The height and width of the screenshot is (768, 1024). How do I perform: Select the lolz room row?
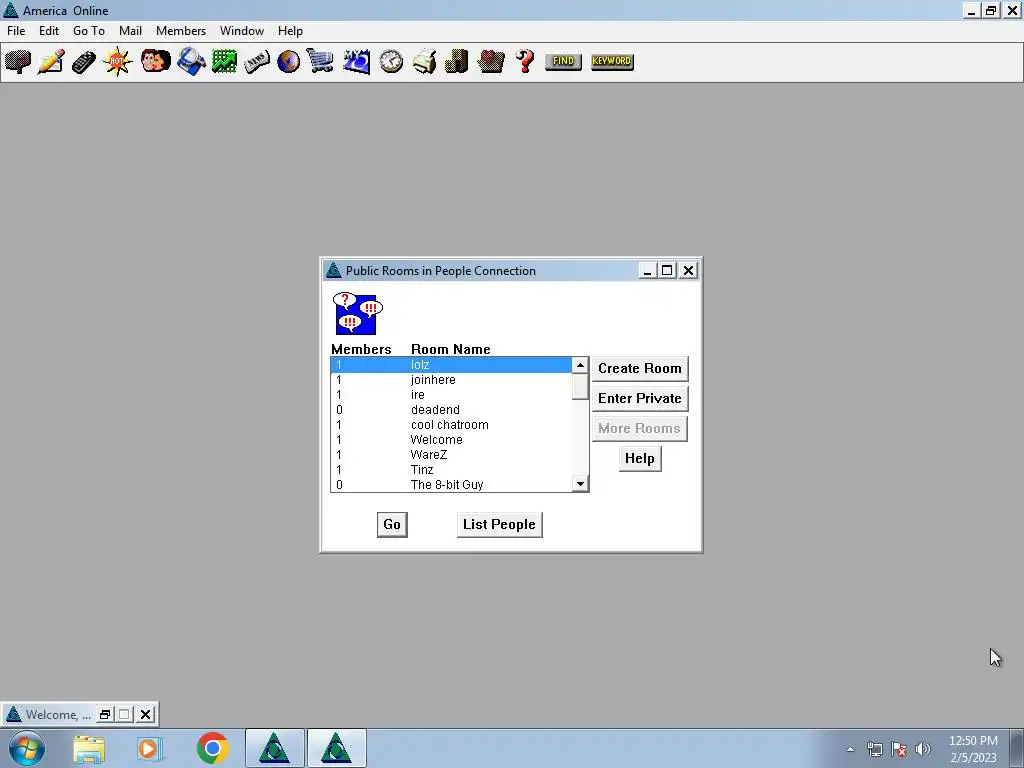(x=451, y=365)
